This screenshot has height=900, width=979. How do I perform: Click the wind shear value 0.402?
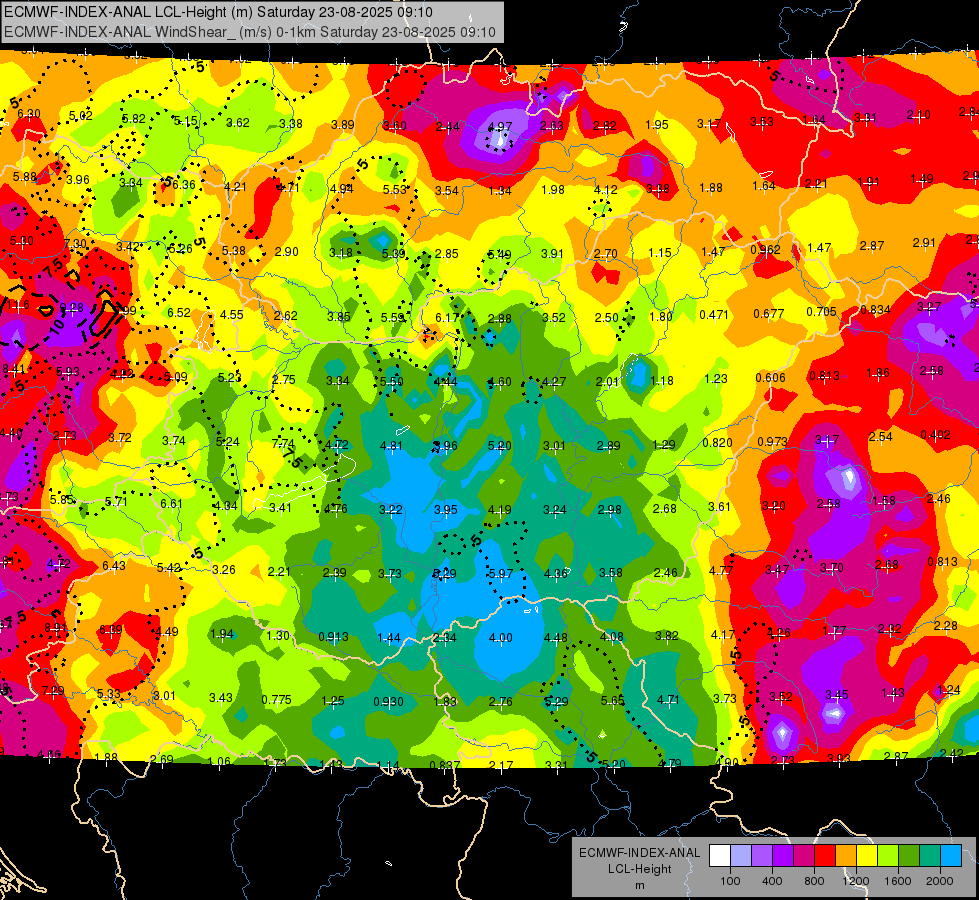[935, 435]
